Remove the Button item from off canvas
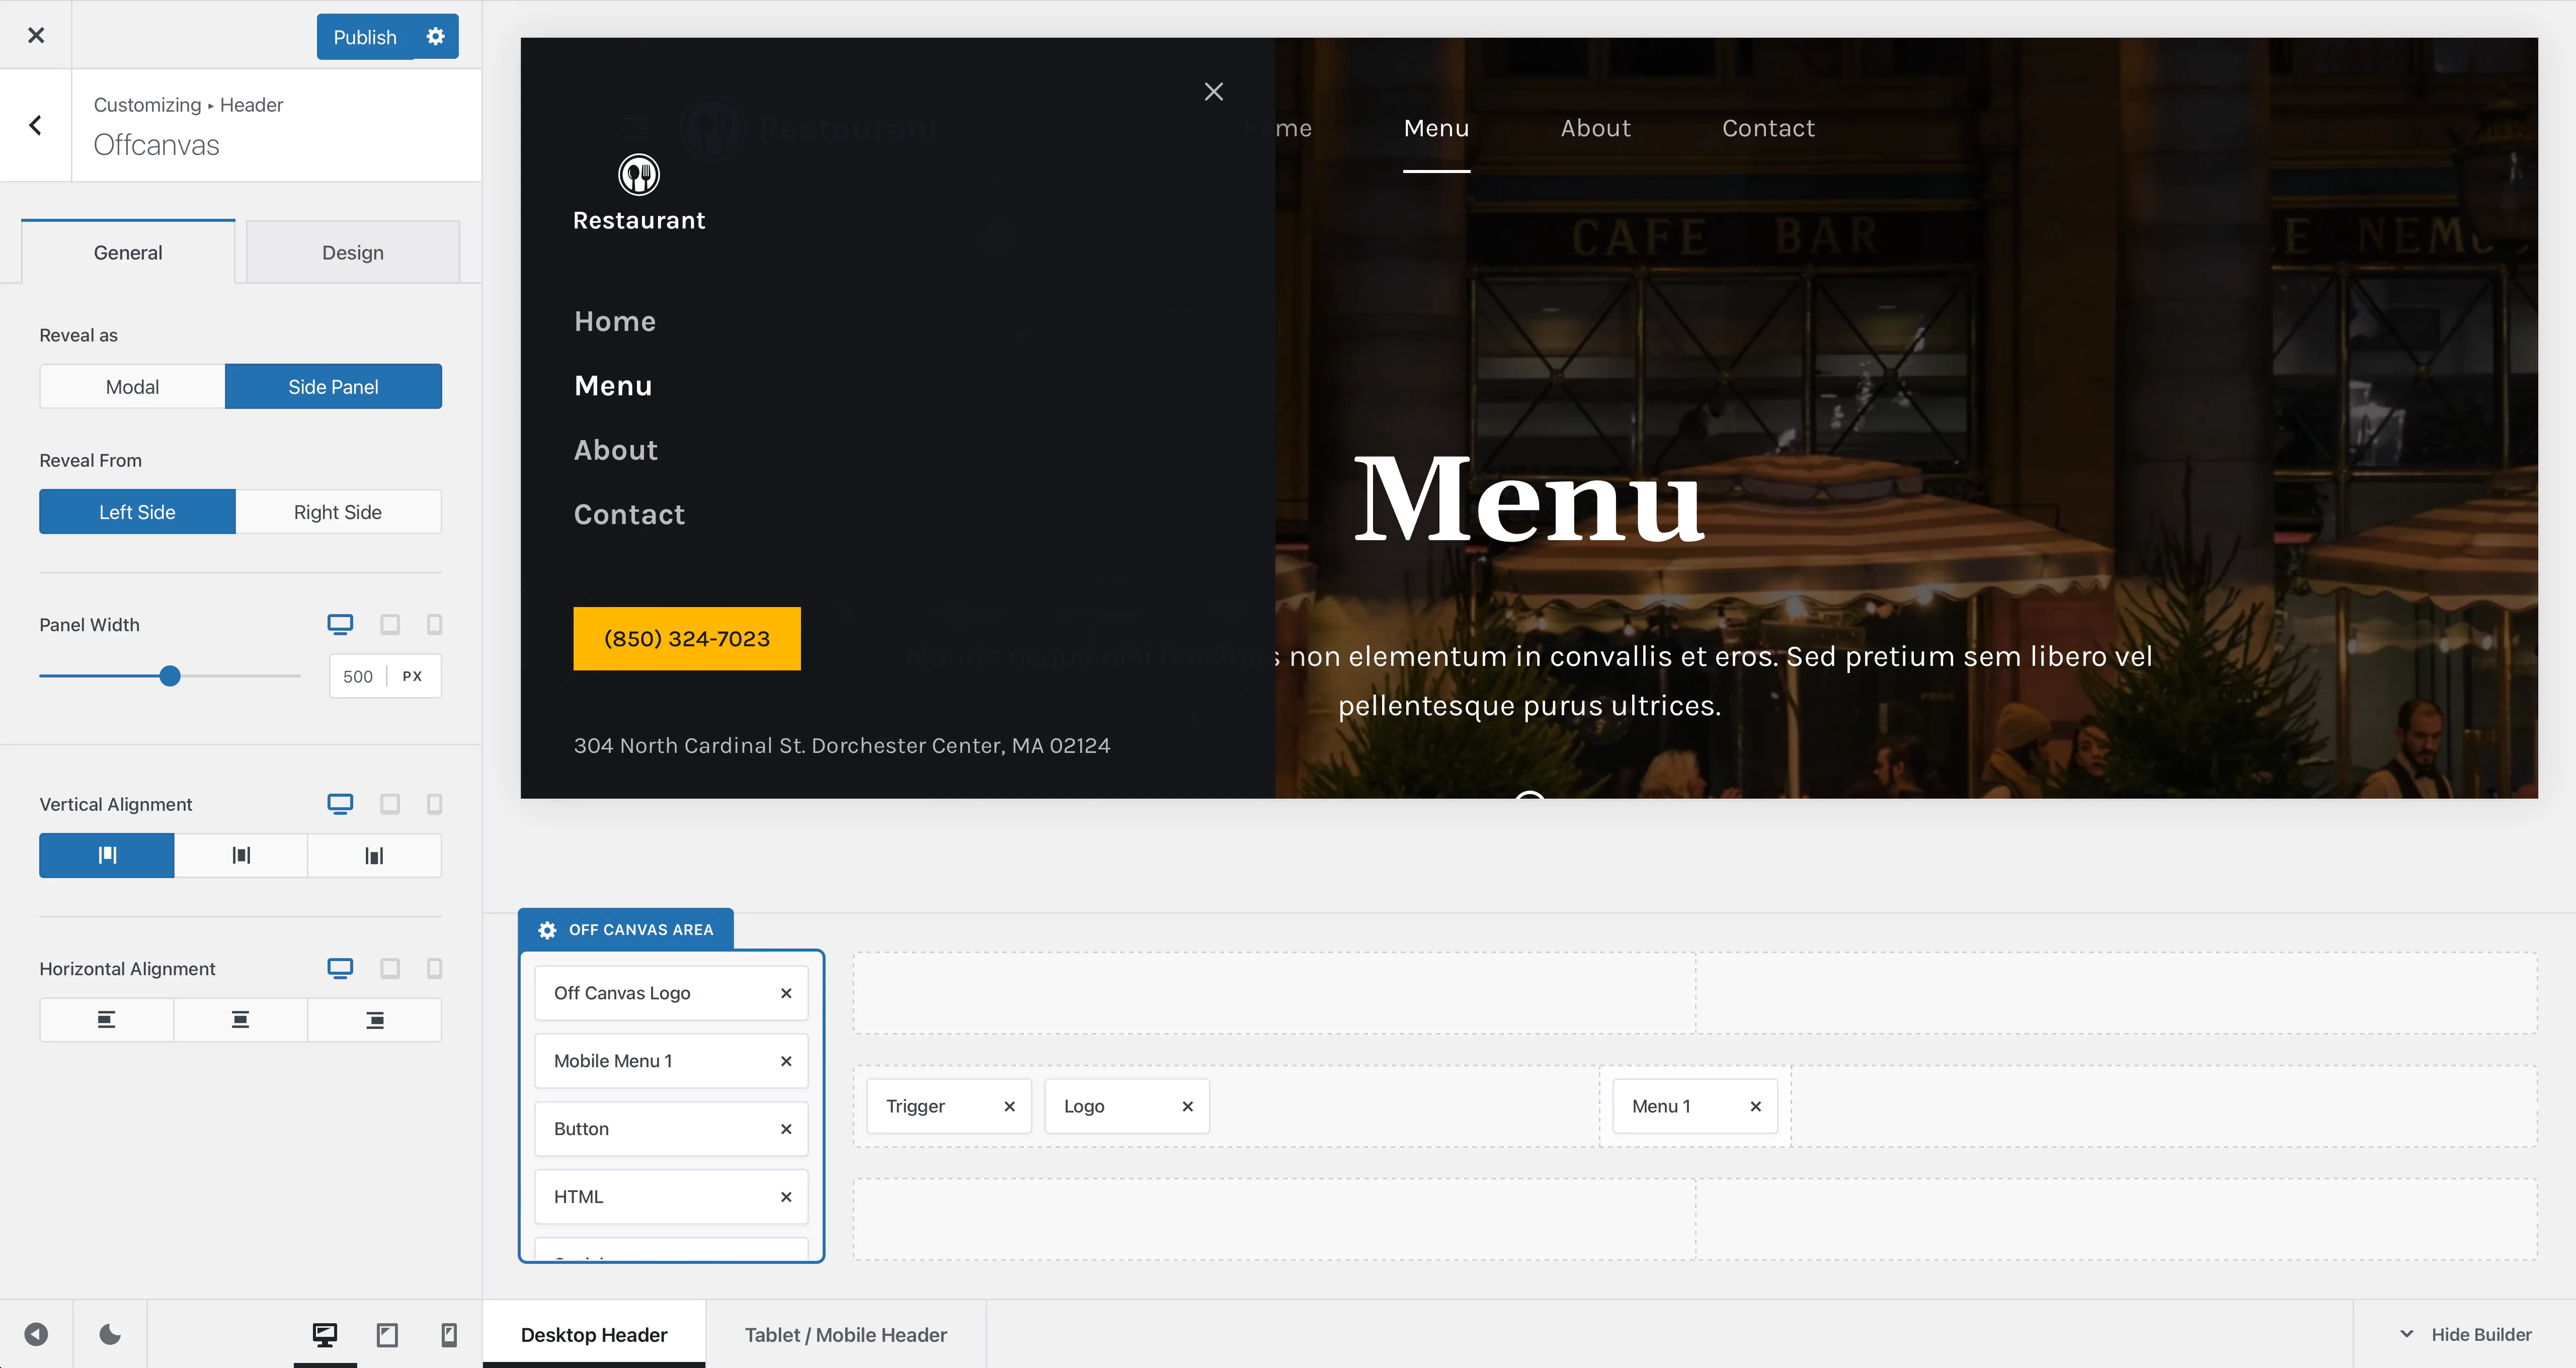 point(786,1129)
